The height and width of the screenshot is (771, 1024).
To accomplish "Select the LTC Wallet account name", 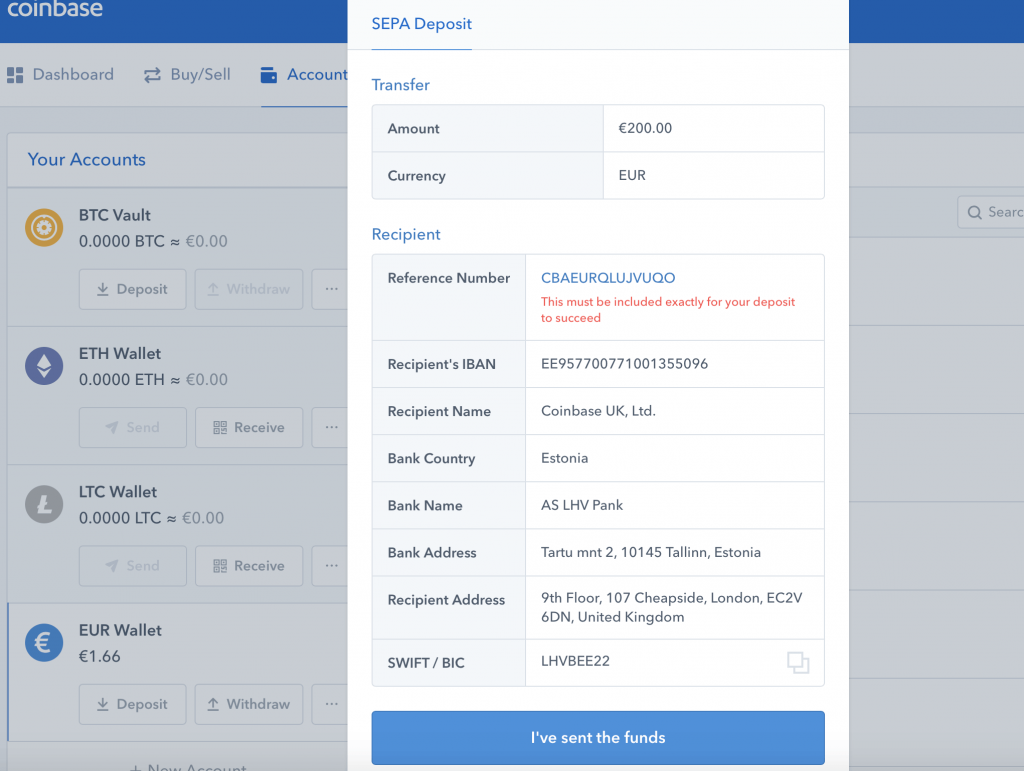I will point(118,492).
